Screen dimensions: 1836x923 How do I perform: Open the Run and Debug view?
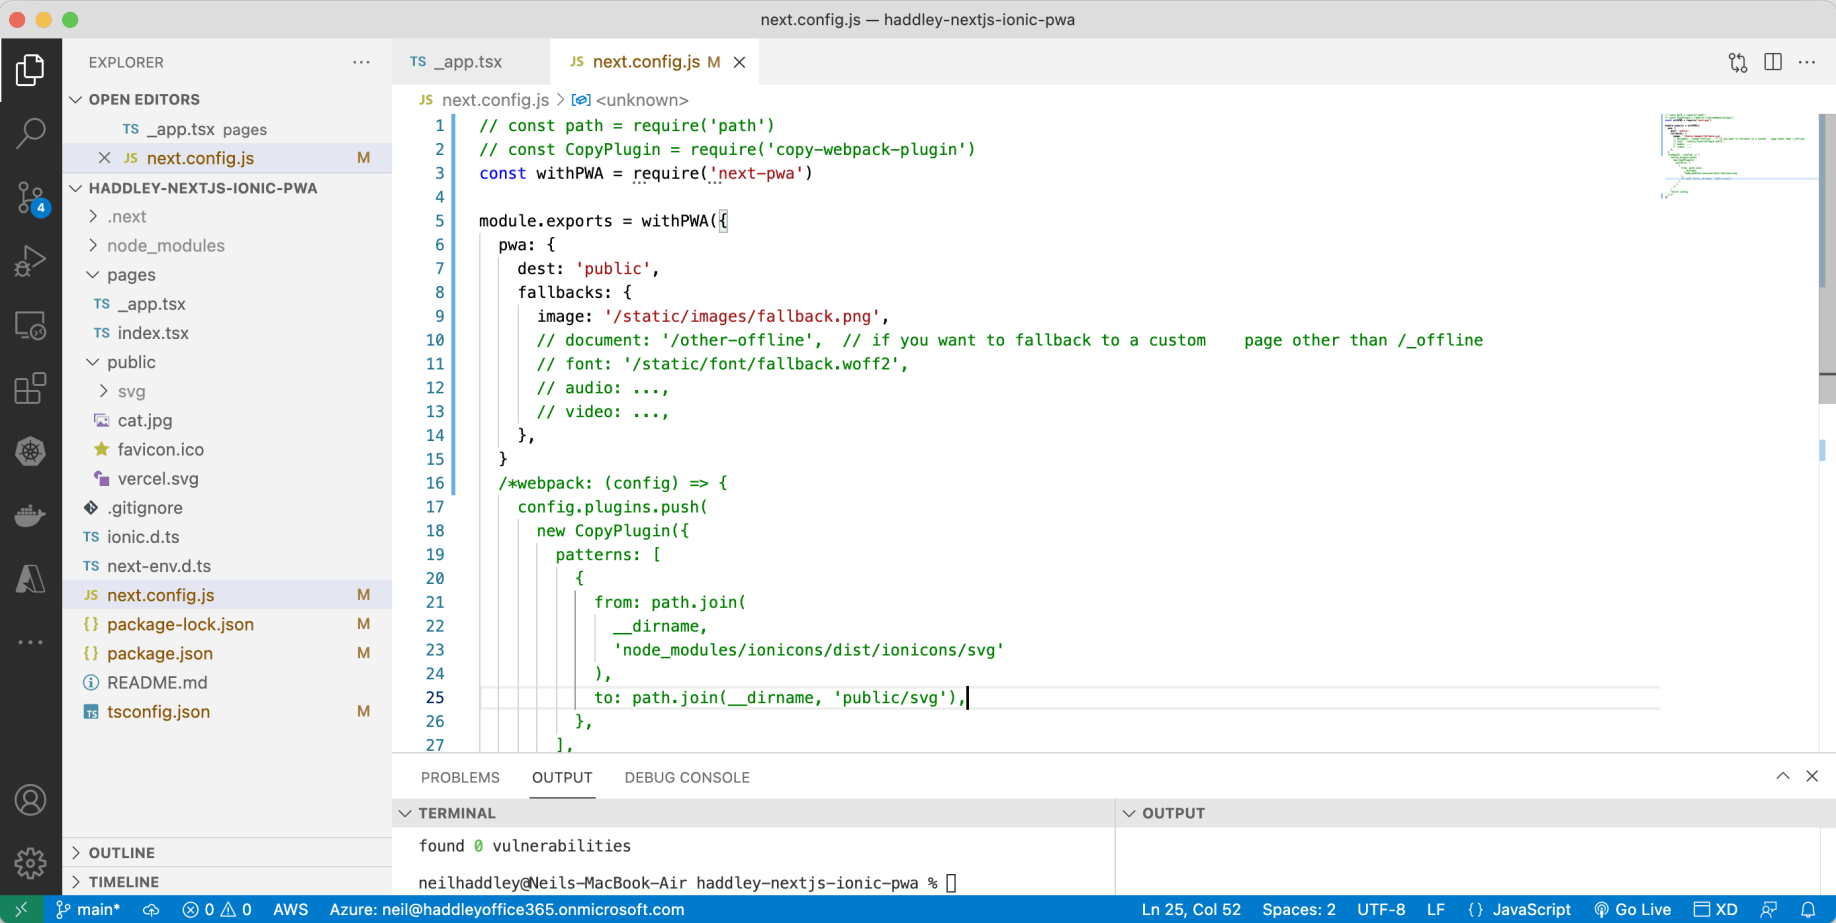pyautogui.click(x=31, y=261)
